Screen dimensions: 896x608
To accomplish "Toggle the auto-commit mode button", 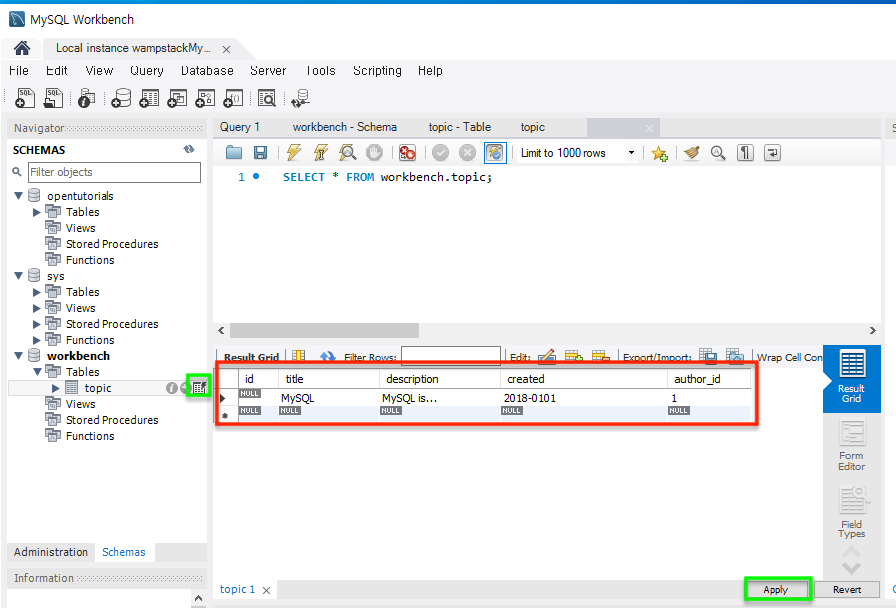I will point(495,153).
